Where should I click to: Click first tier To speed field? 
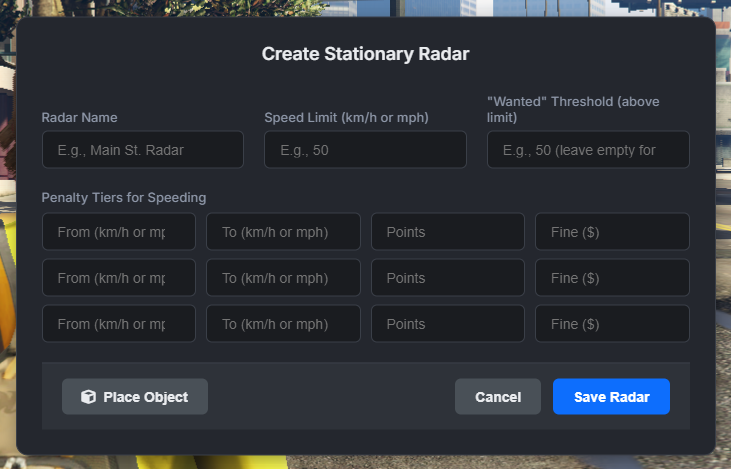[x=283, y=232]
